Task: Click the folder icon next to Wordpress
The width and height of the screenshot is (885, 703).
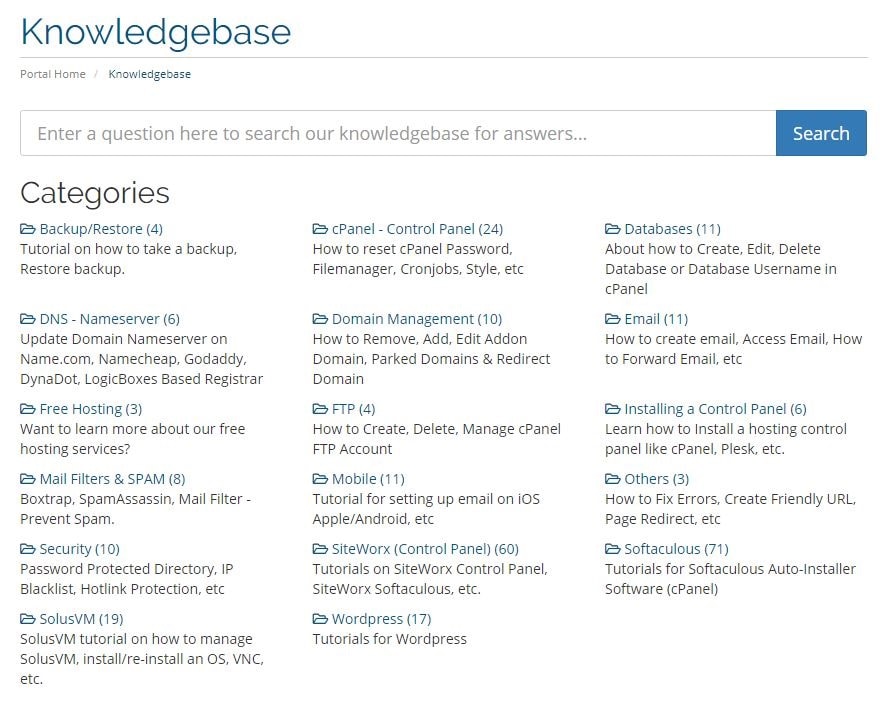Action: [x=320, y=619]
